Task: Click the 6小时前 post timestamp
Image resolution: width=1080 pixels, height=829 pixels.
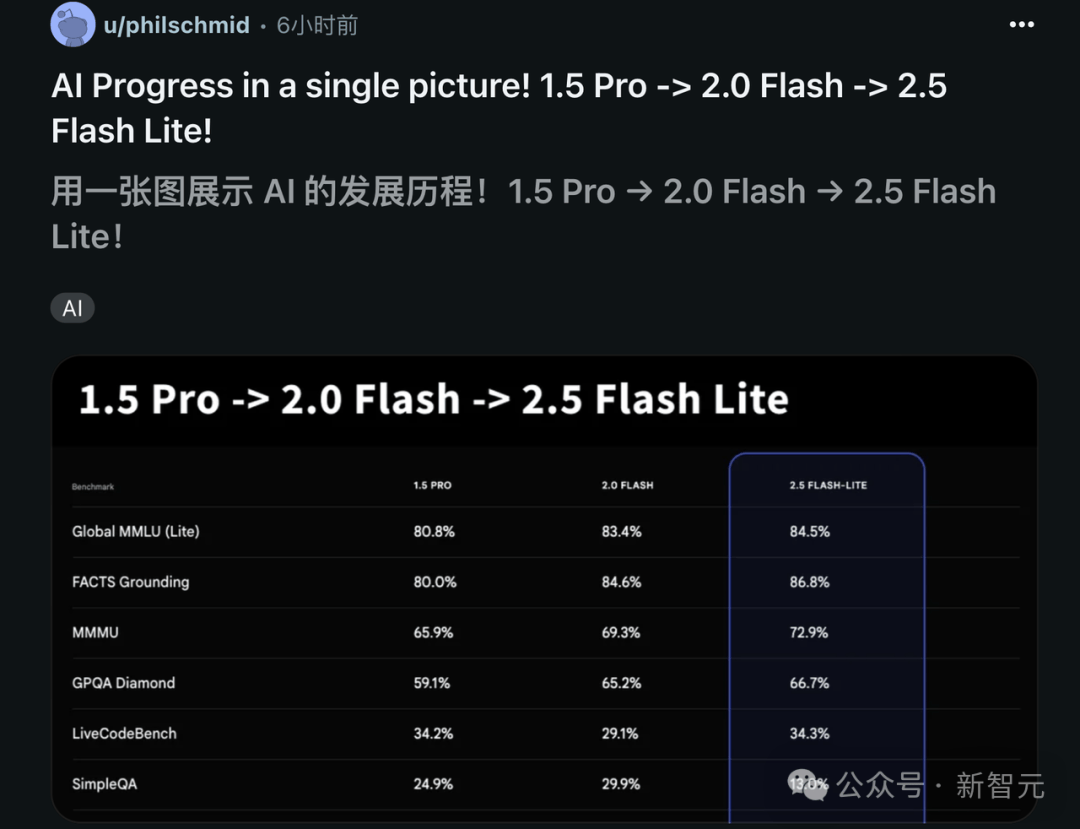Action: (317, 25)
